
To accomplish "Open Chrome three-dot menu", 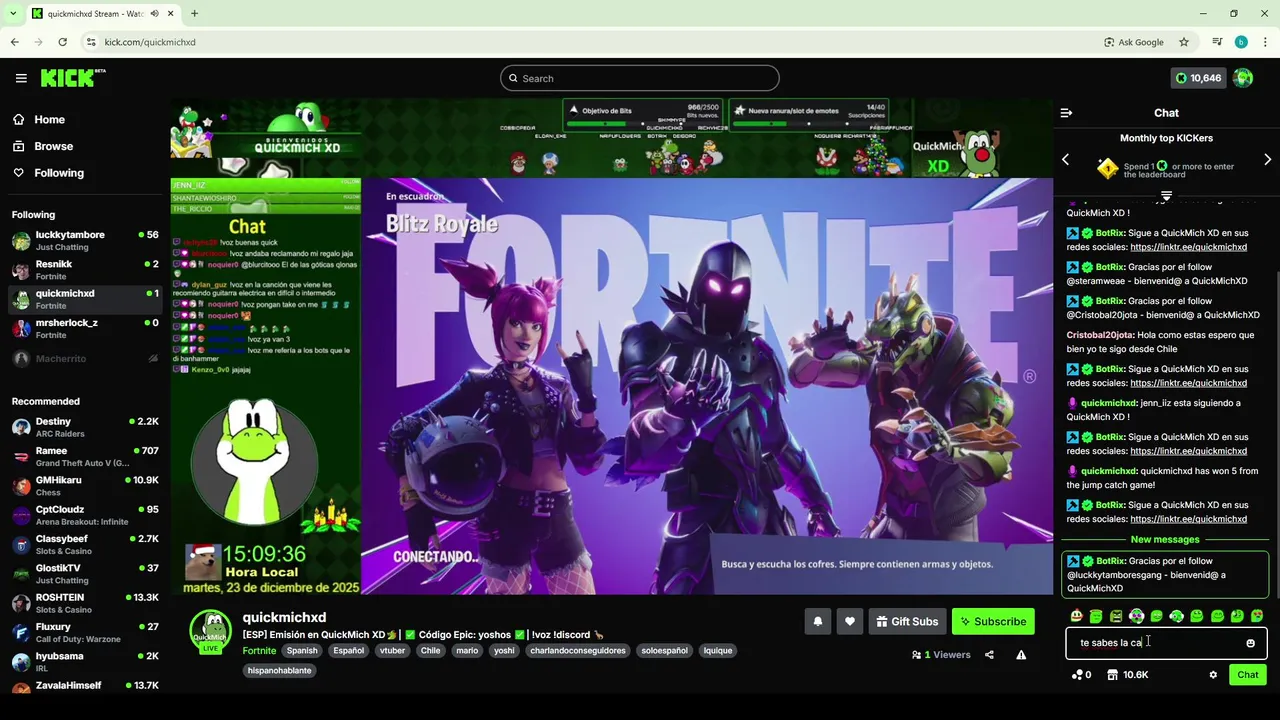I will tap(1265, 42).
